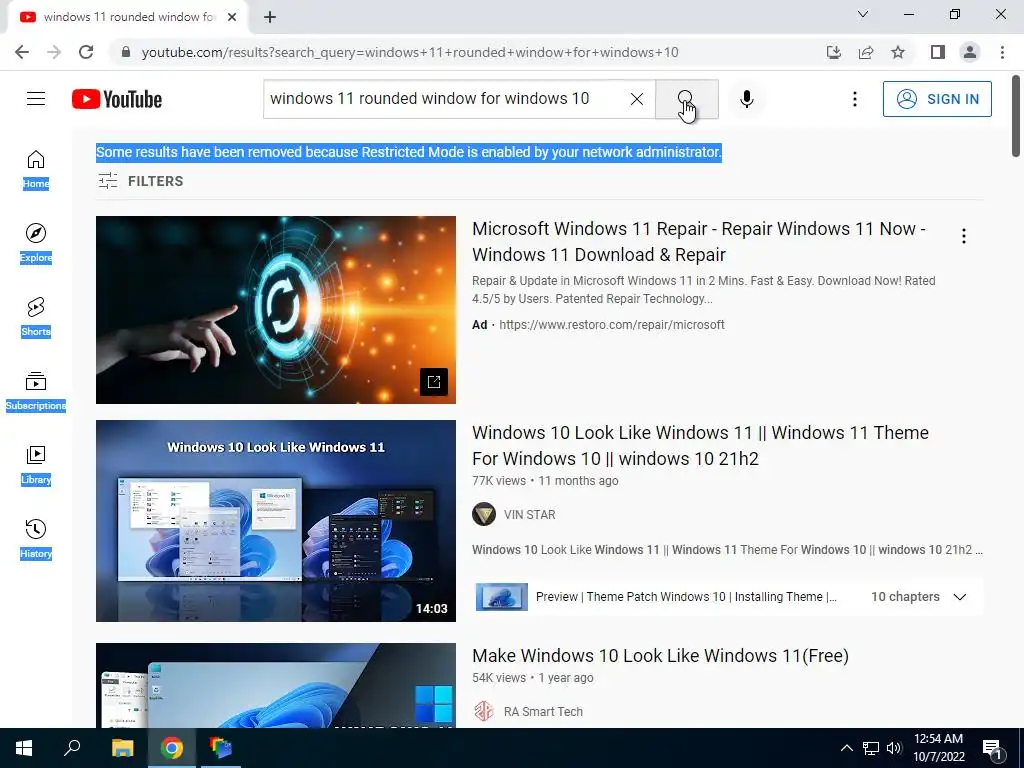Viewport: 1024px width, 768px height.
Task: Click the magnifier search button
Action: pos(686,99)
